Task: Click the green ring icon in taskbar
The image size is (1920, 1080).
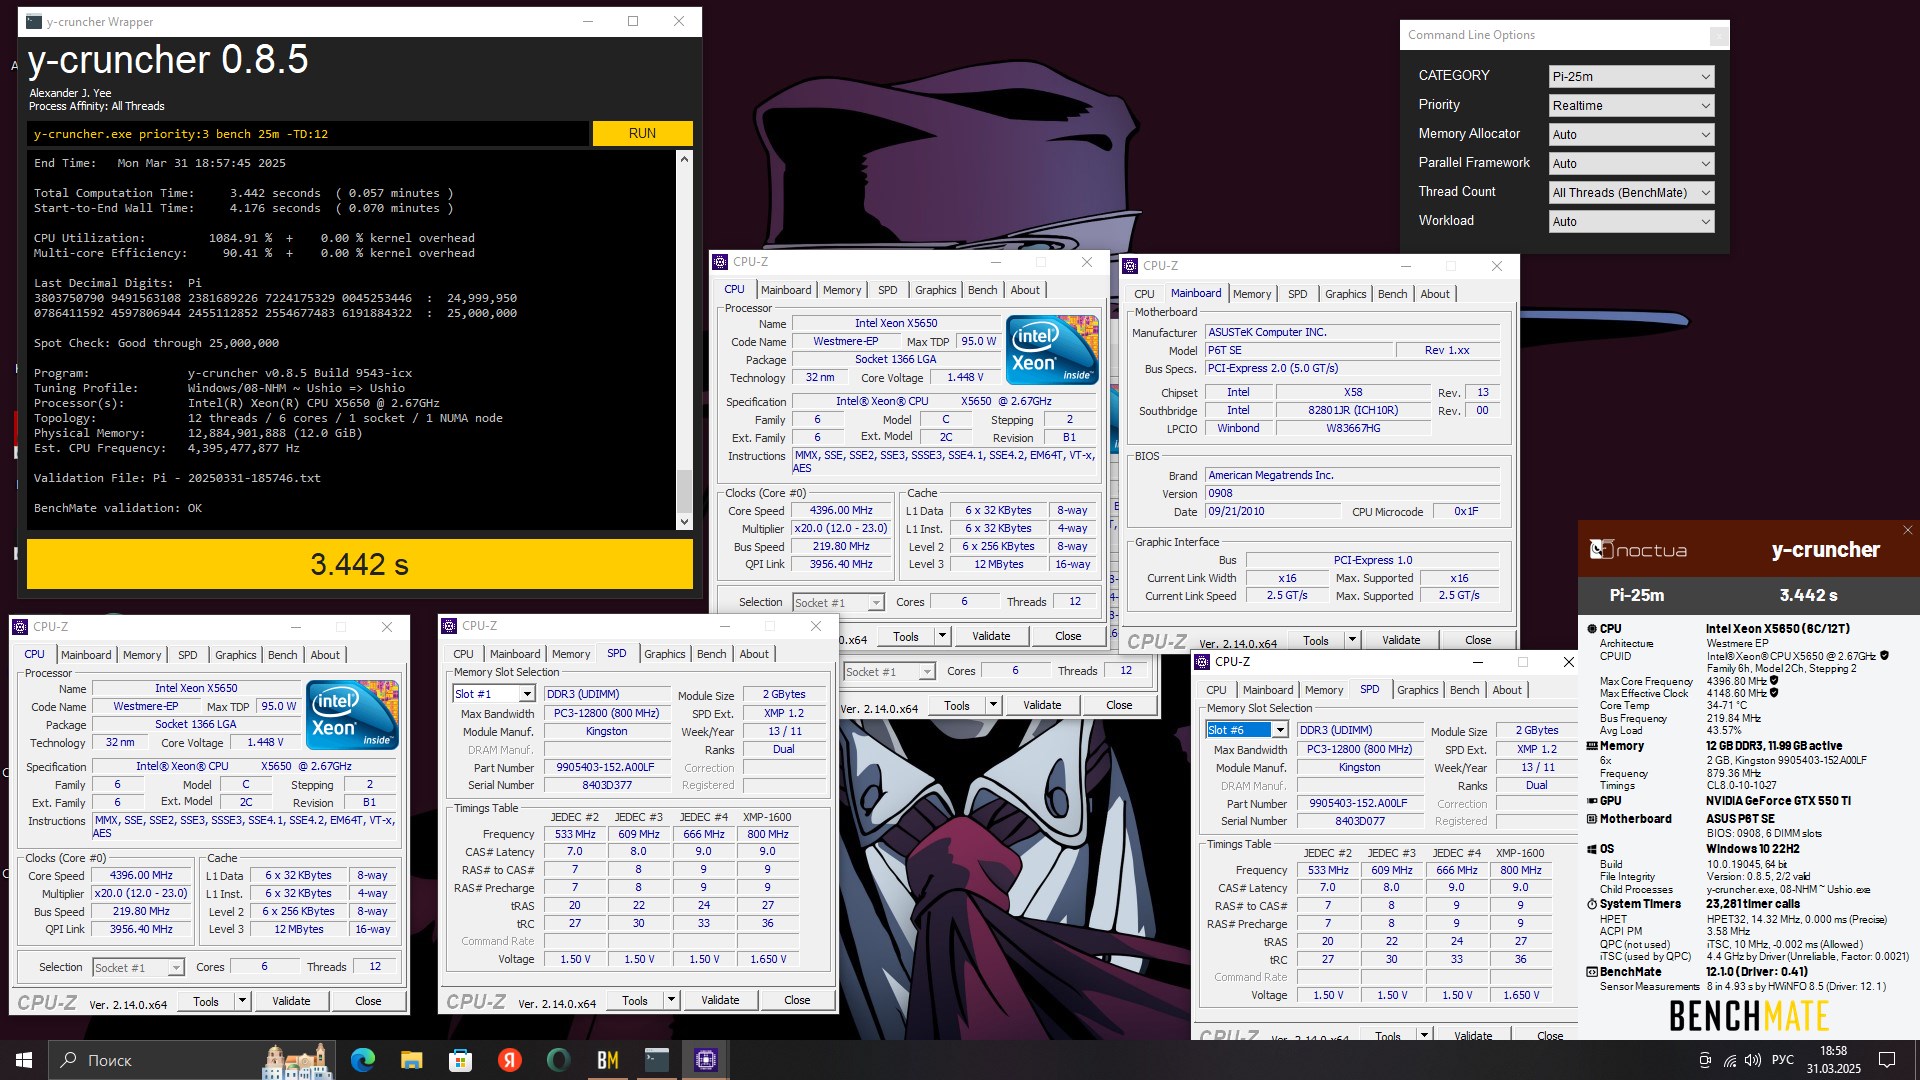Action: click(x=558, y=1060)
